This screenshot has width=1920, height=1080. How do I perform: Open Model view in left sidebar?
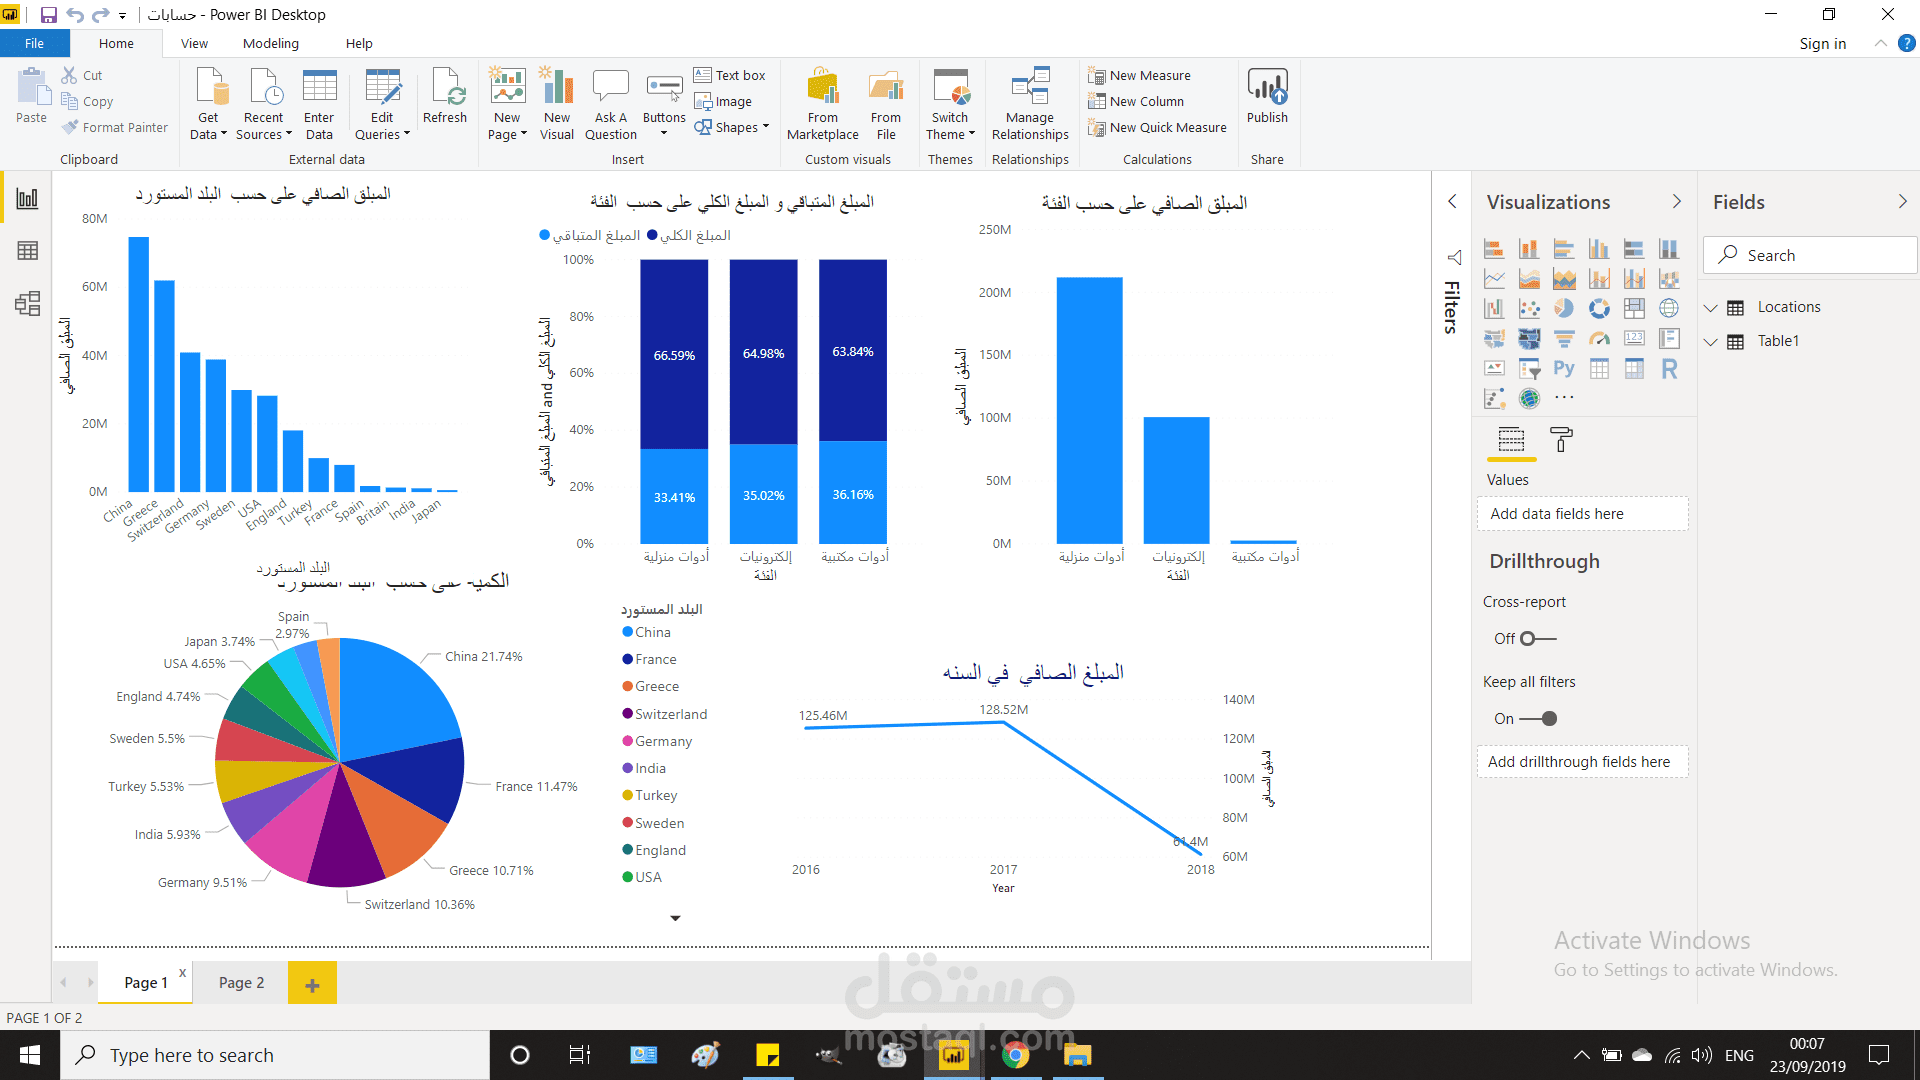point(27,303)
